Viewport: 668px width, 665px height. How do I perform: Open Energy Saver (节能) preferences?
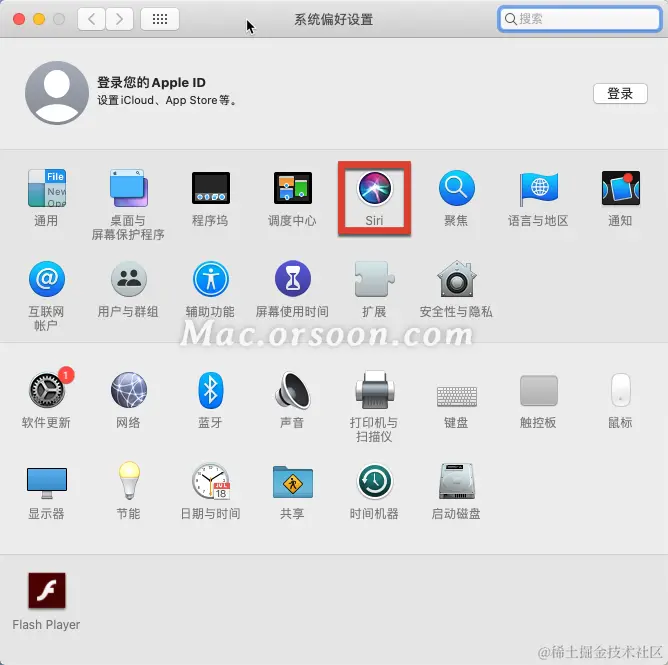(129, 481)
